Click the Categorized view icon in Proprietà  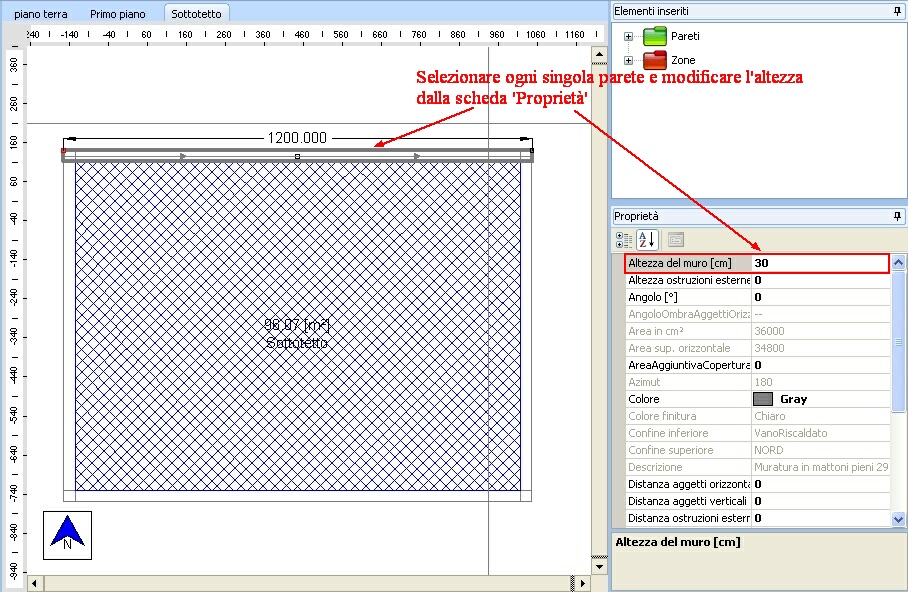pos(624,240)
